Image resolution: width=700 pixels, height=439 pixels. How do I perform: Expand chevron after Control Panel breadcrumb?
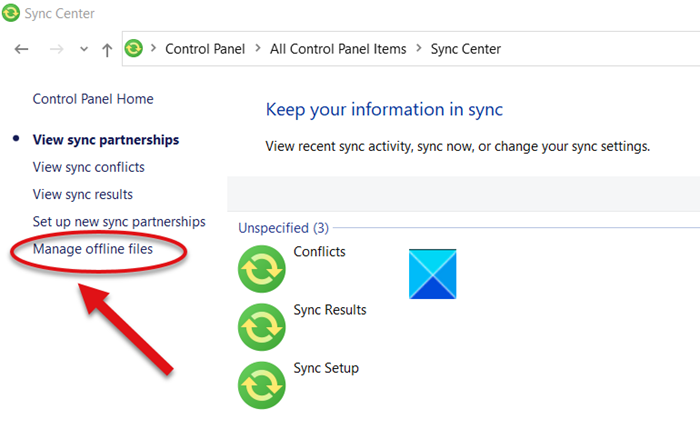257,48
